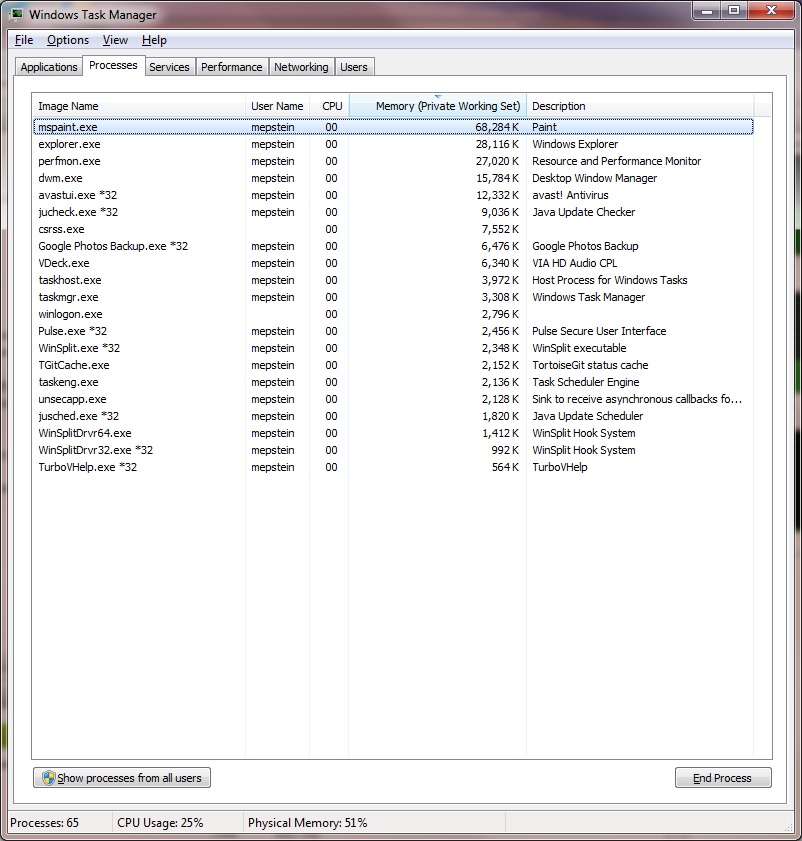Click the Java Update Scheduler description
802x841 pixels.
[587, 416]
